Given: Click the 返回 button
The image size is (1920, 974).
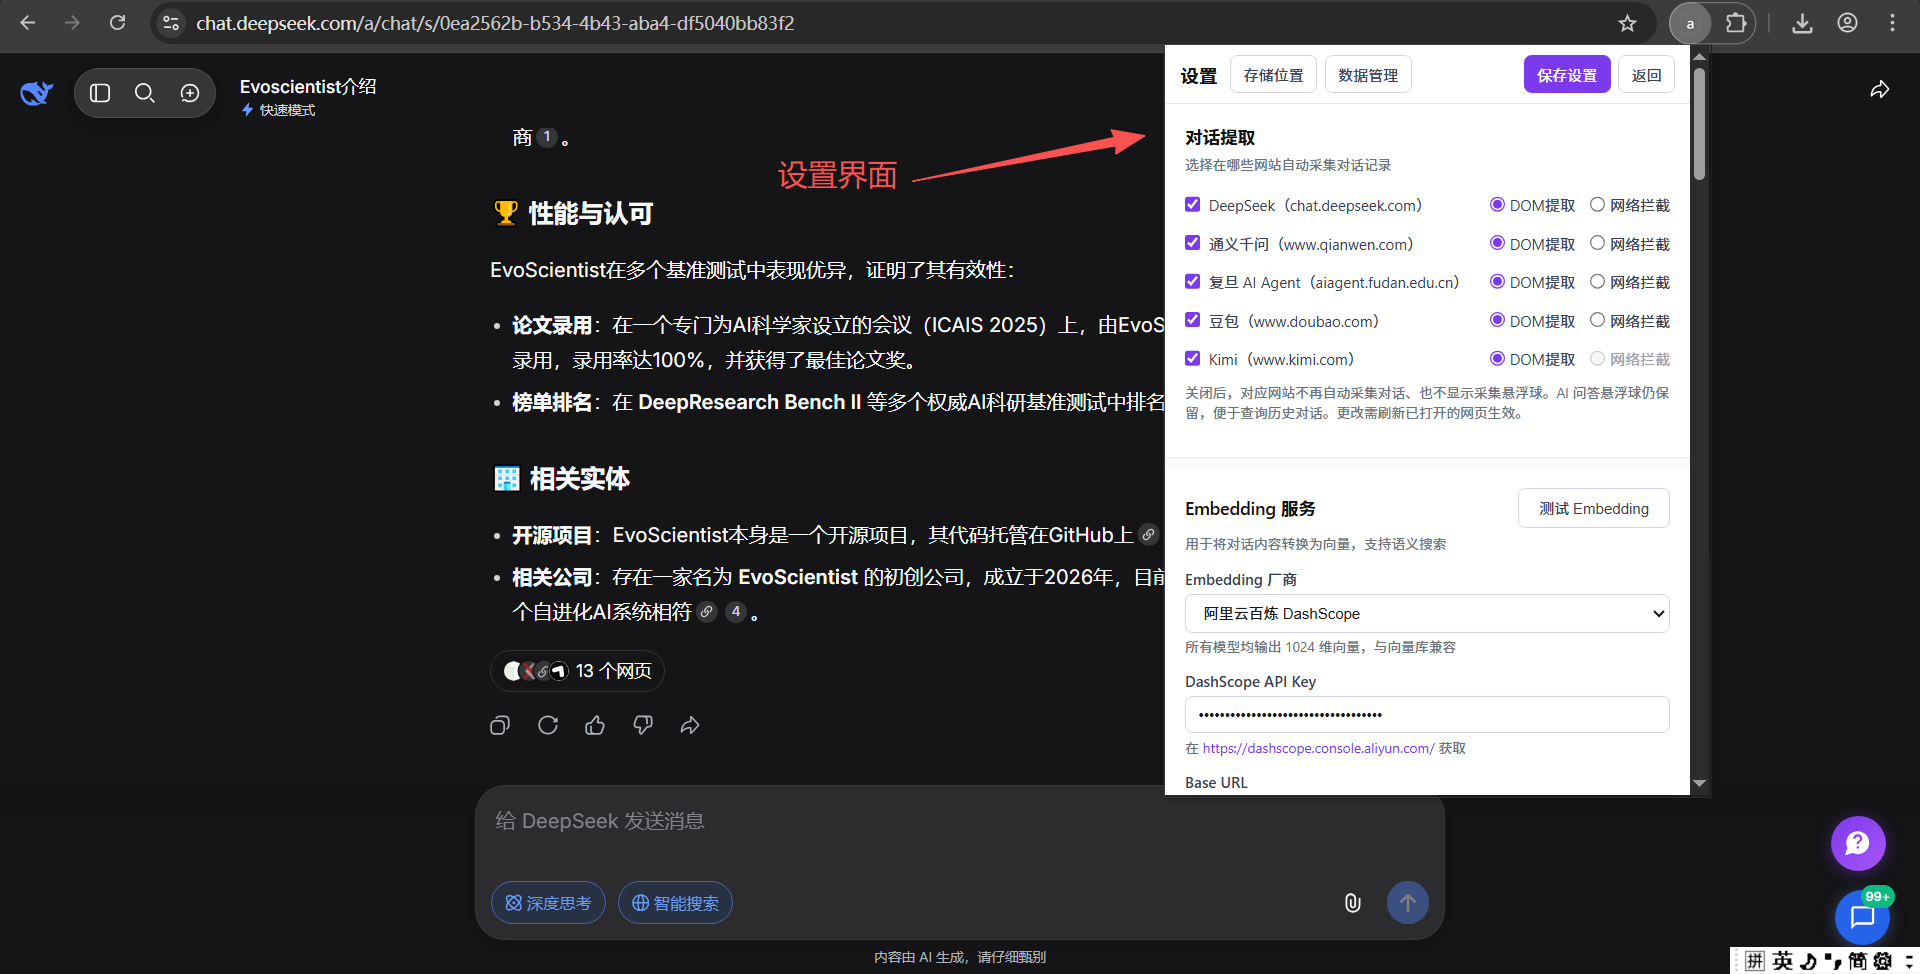Looking at the screenshot, I should pos(1646,75).
